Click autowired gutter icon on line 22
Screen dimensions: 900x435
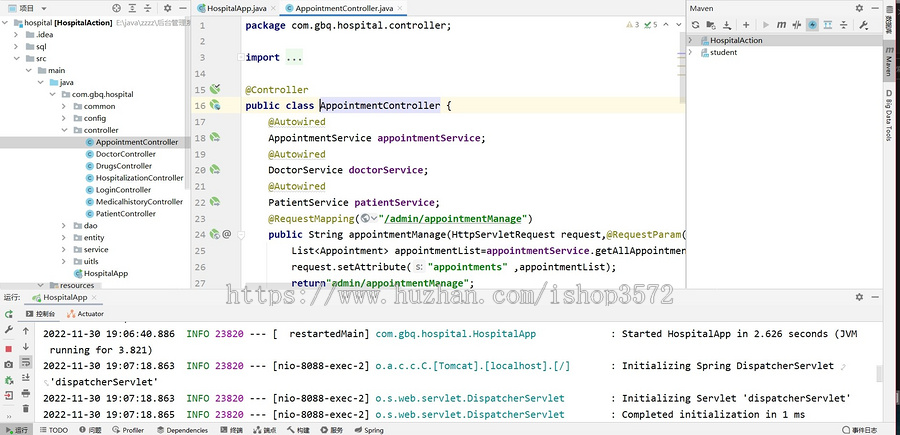215,201
